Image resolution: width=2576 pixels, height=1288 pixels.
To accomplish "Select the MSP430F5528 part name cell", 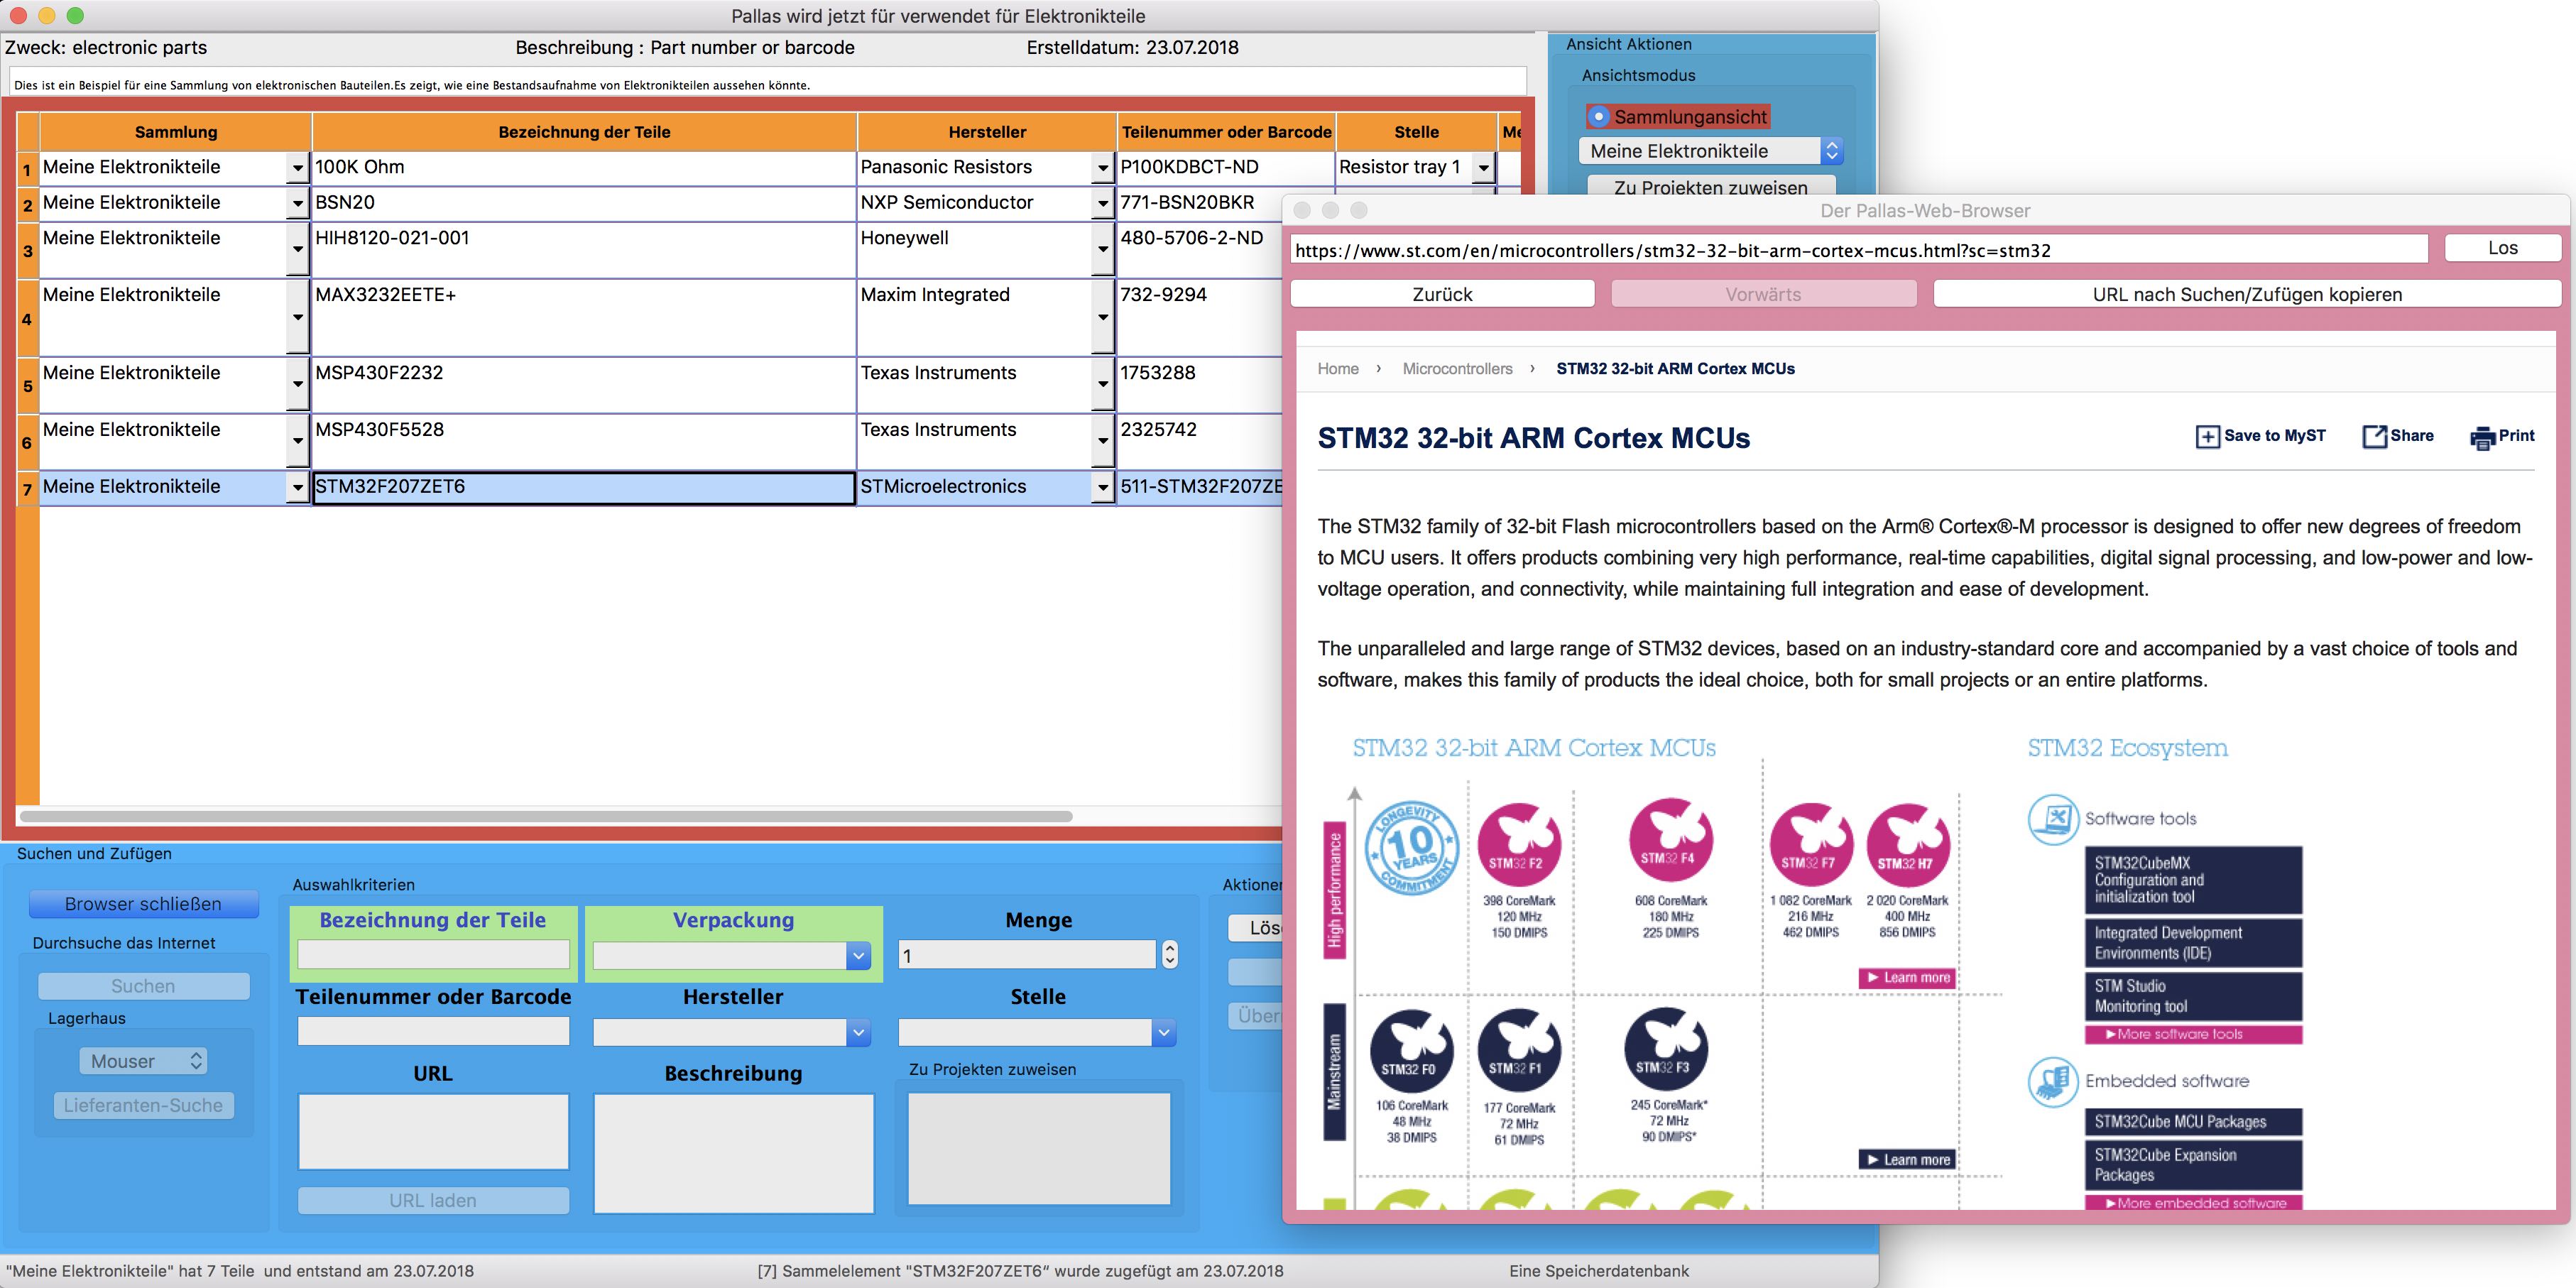I will click(584, 441).
